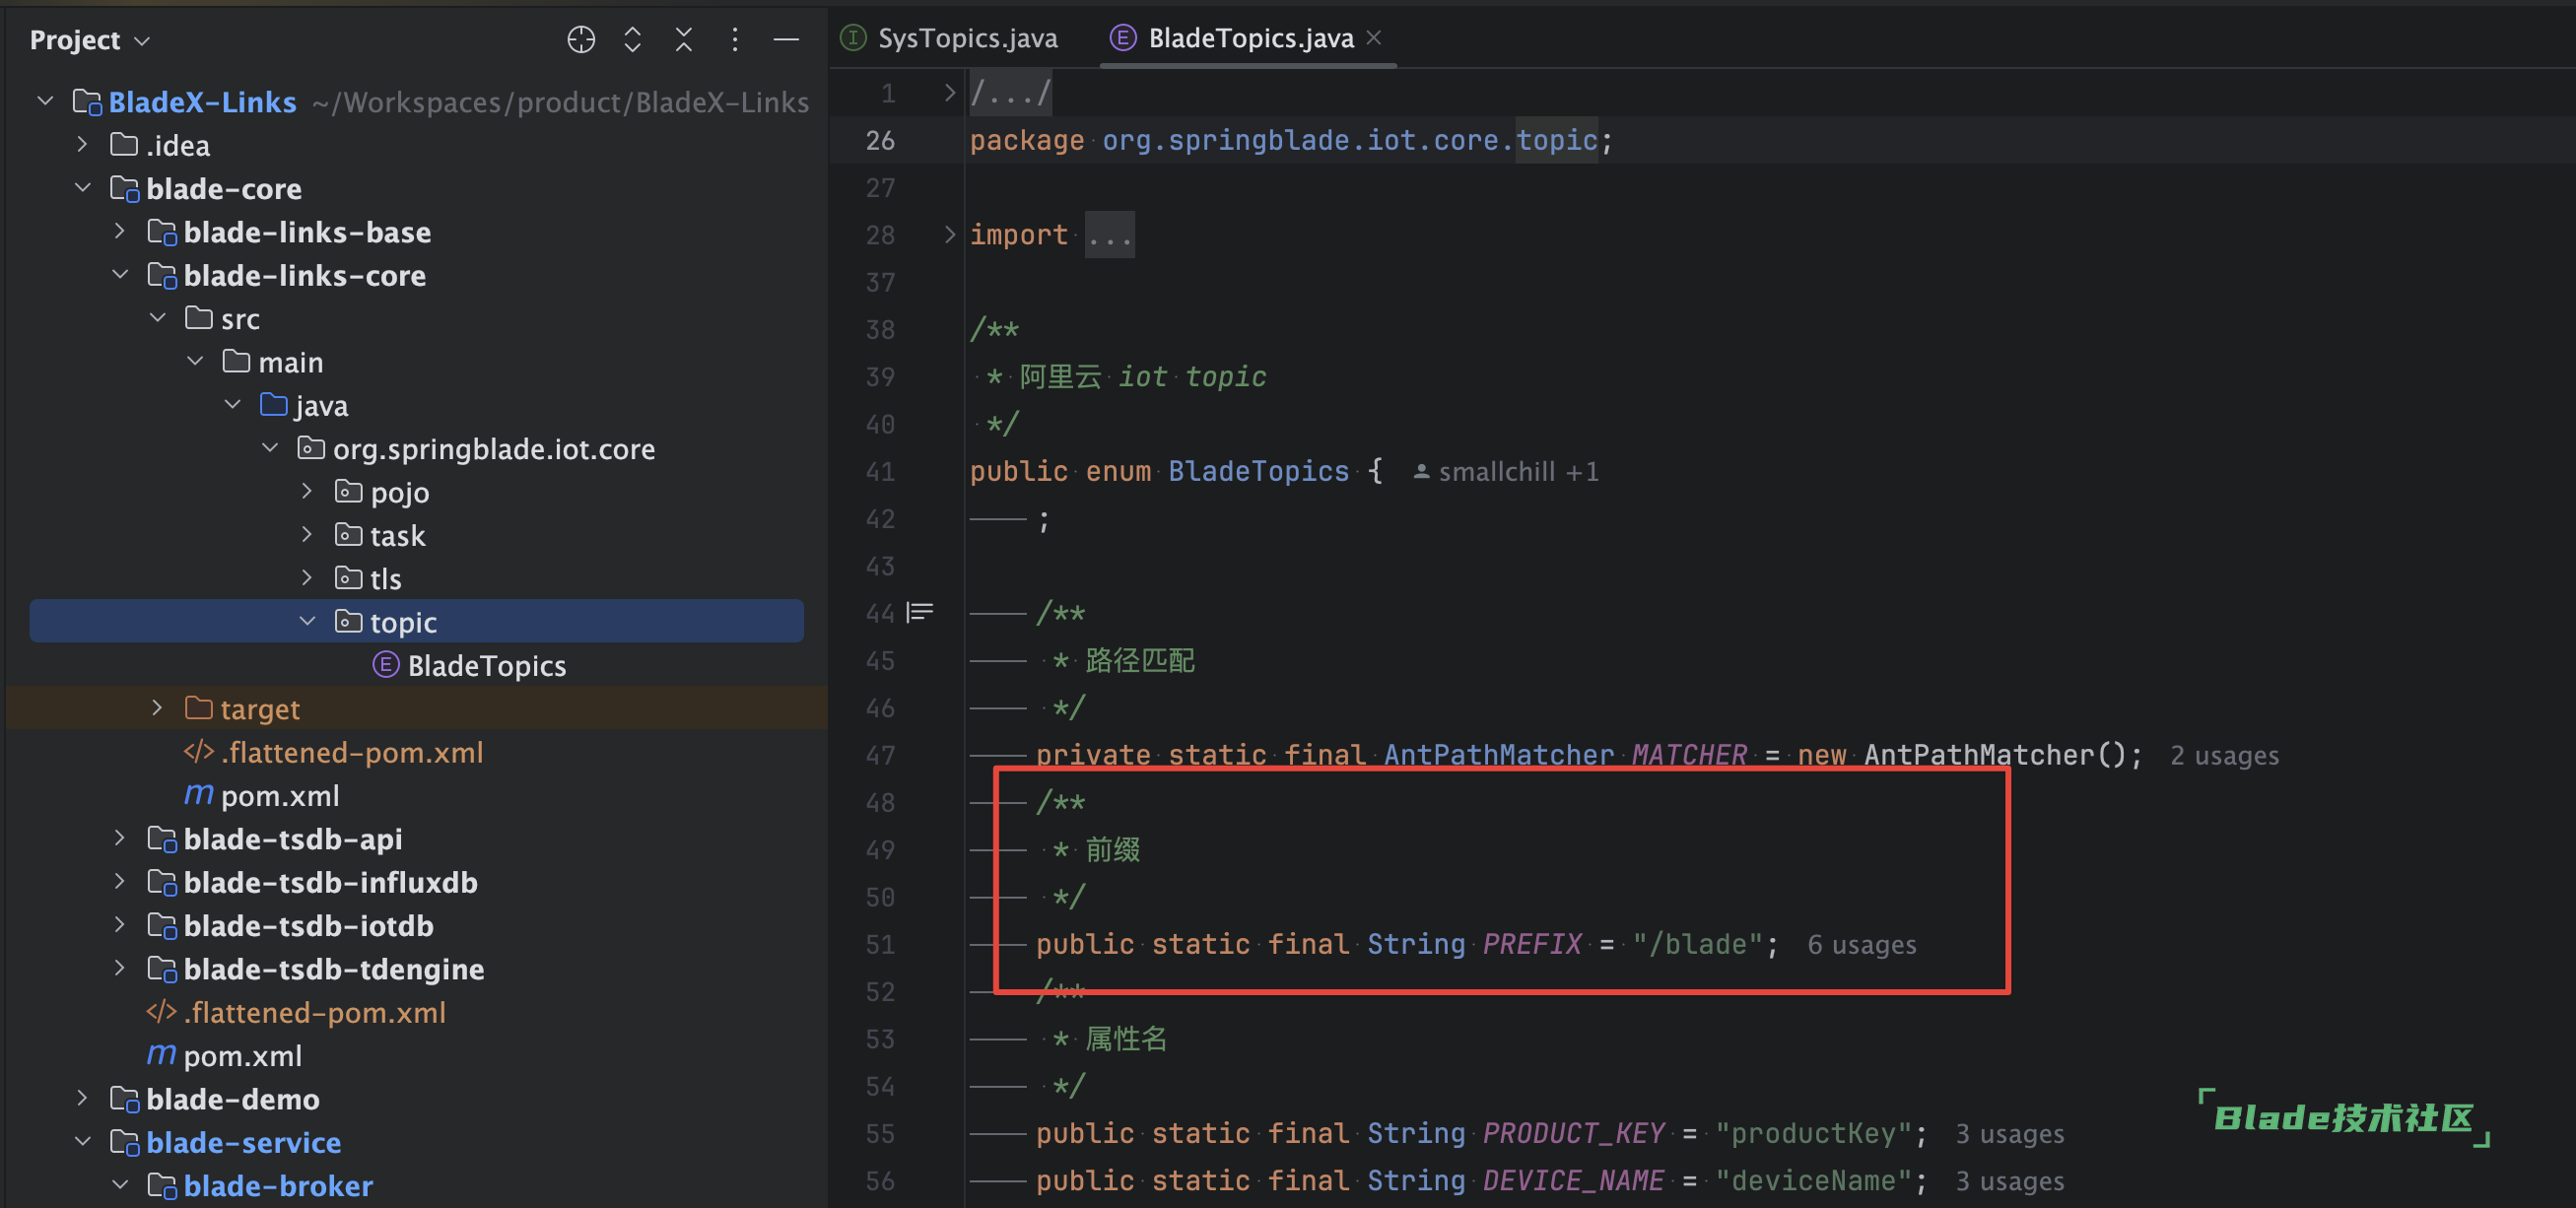The height and width of the screenshot is (1208, 2576).
Task: Click the AntPathMatcher type on line 47
Action: pos(1498,755)
